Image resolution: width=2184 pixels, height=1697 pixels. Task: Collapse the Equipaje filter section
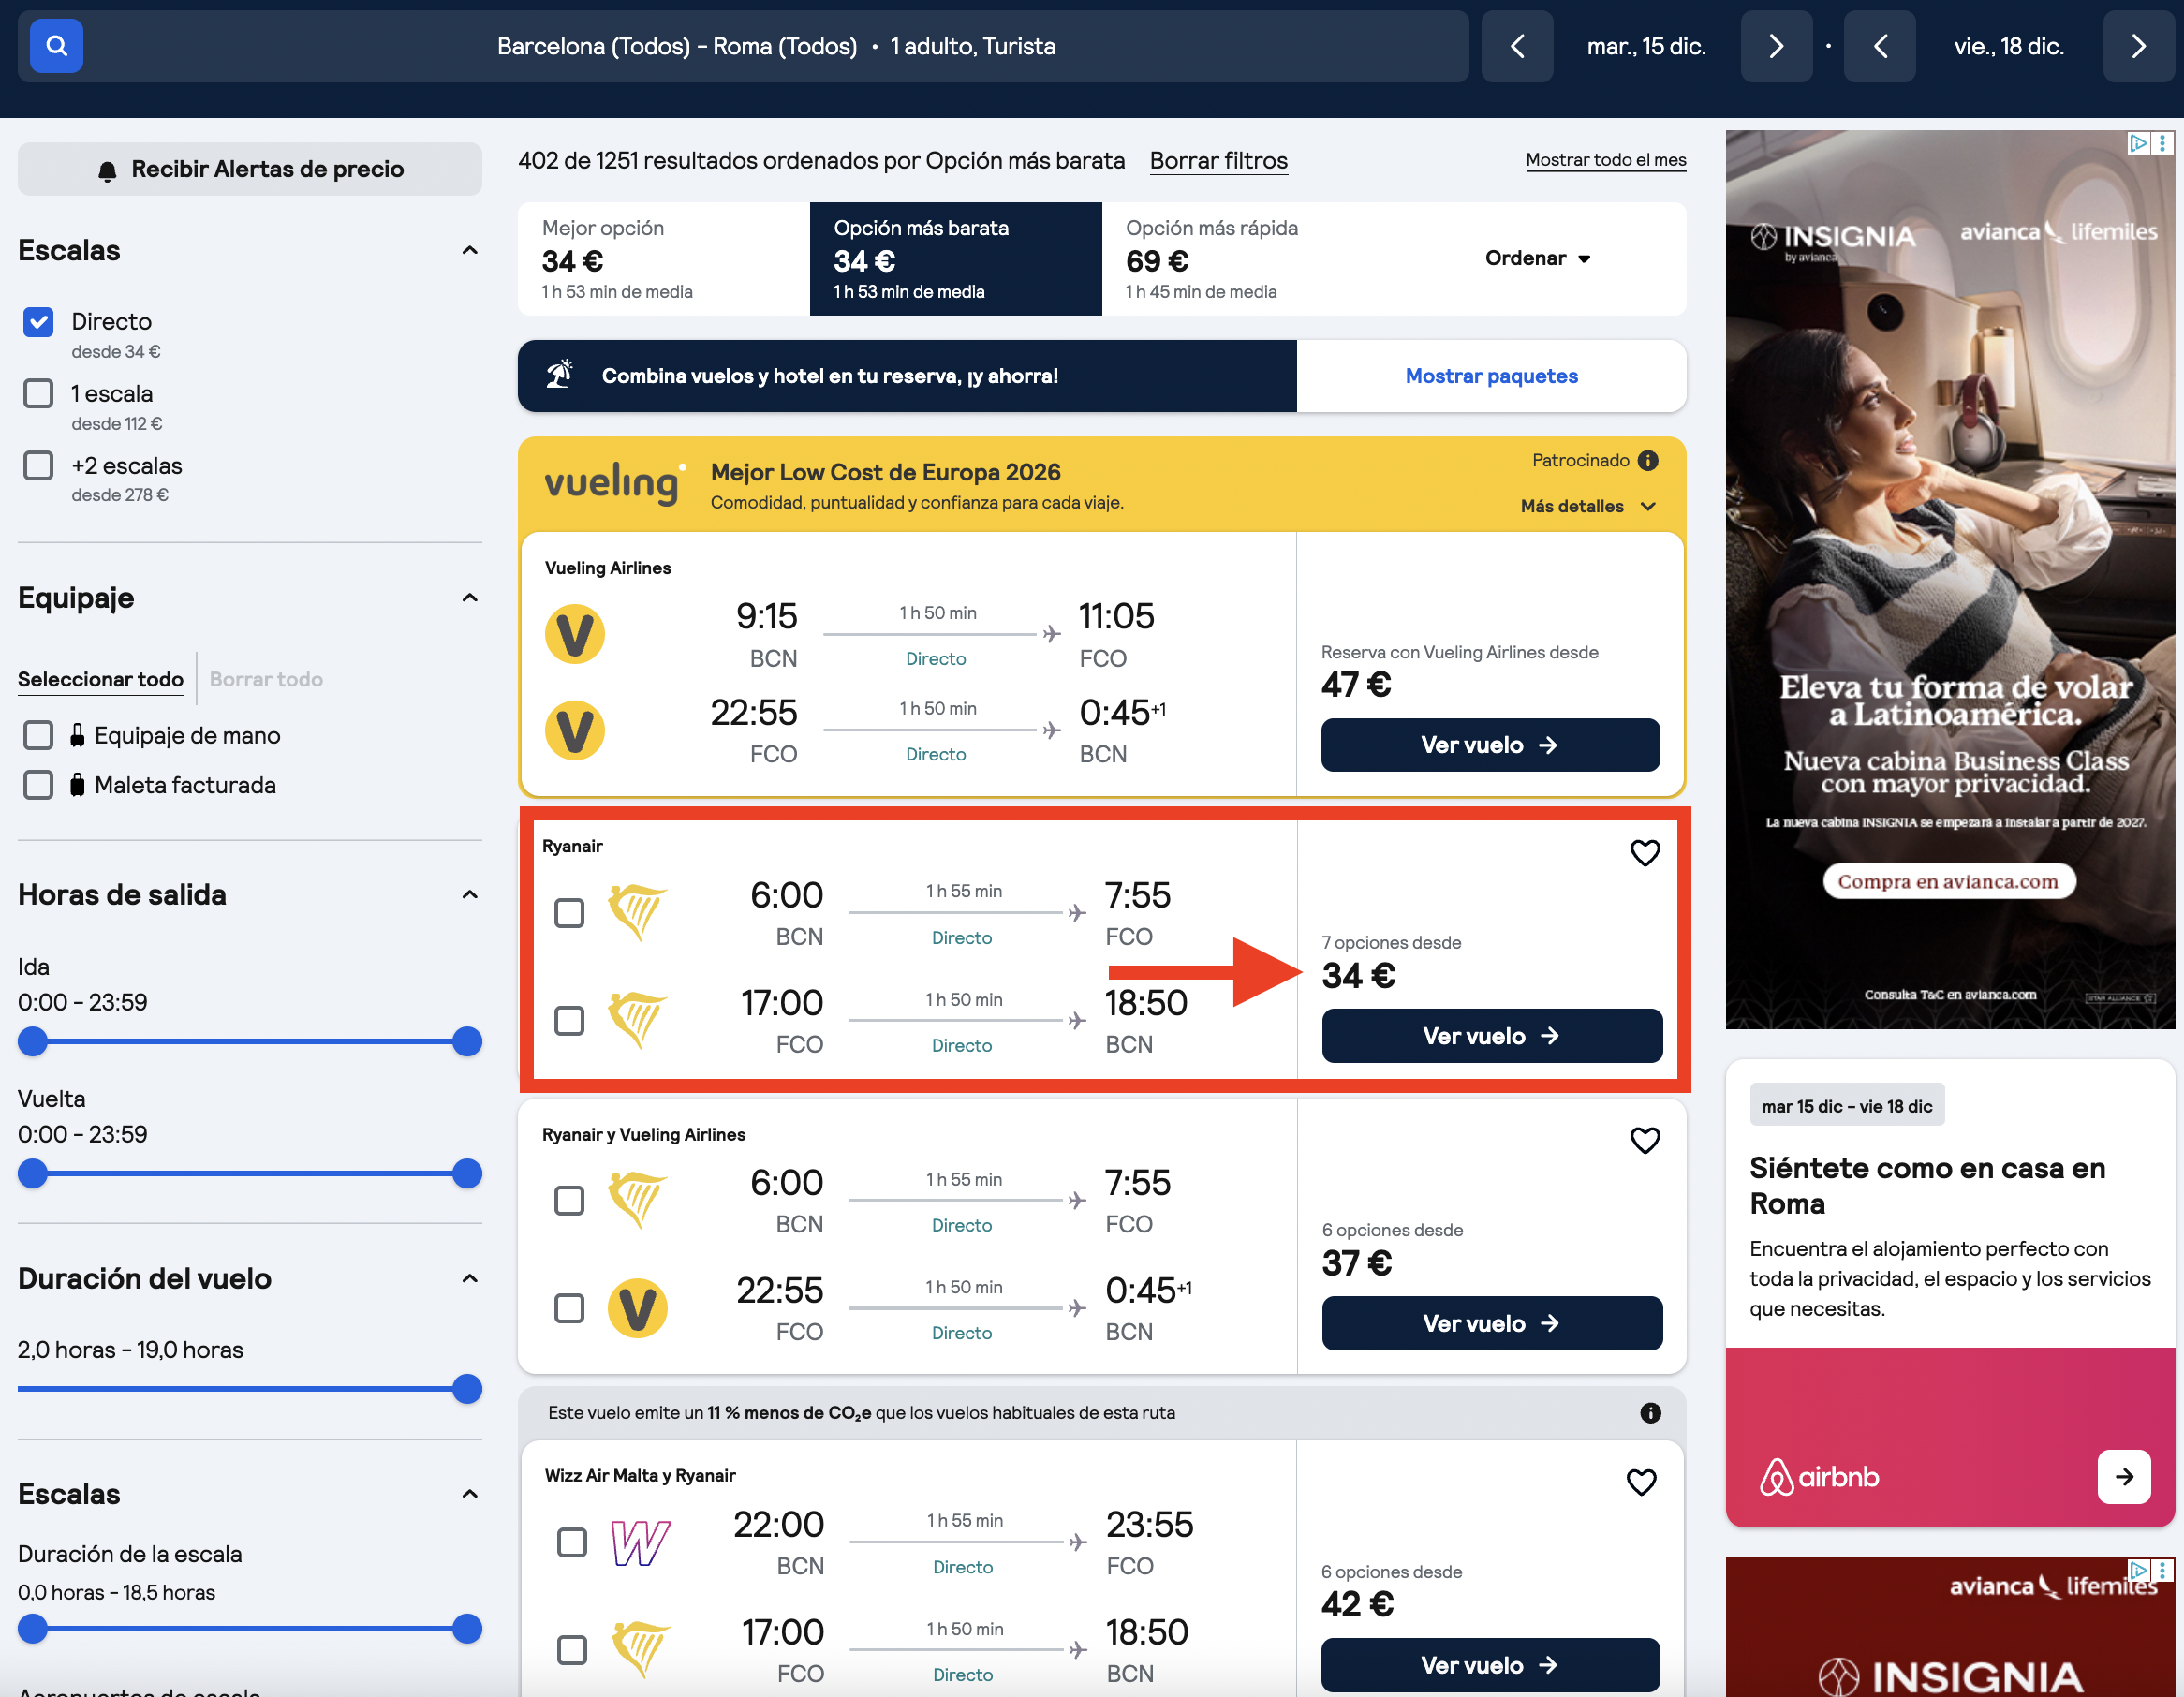tap(469, 598)
